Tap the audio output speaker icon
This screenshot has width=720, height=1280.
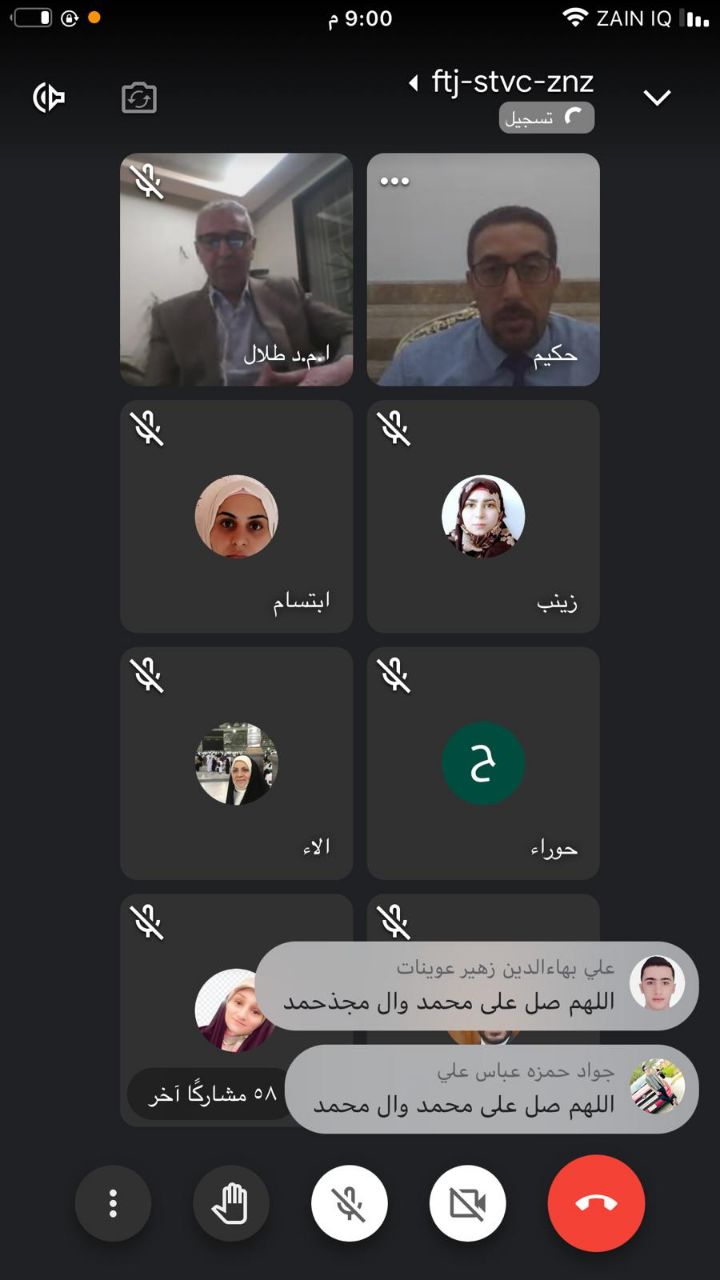[49, 97]
